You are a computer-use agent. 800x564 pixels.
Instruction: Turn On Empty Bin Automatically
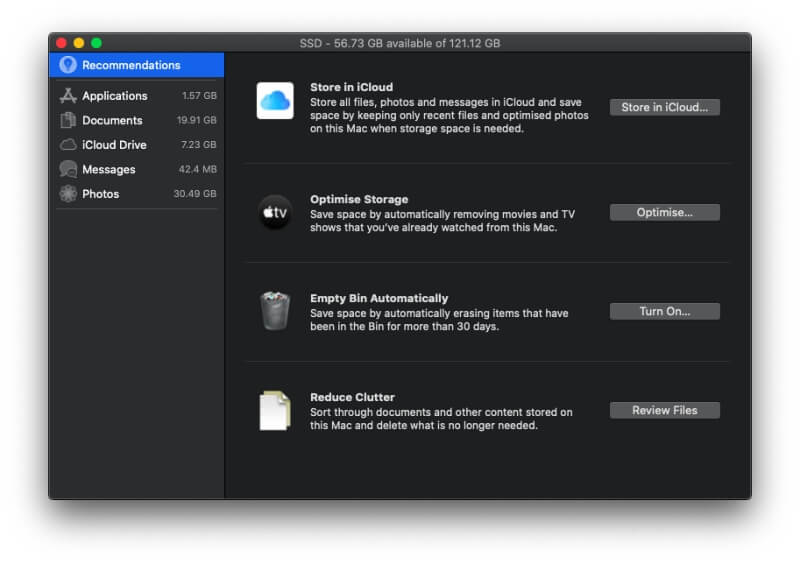(664, 311)
